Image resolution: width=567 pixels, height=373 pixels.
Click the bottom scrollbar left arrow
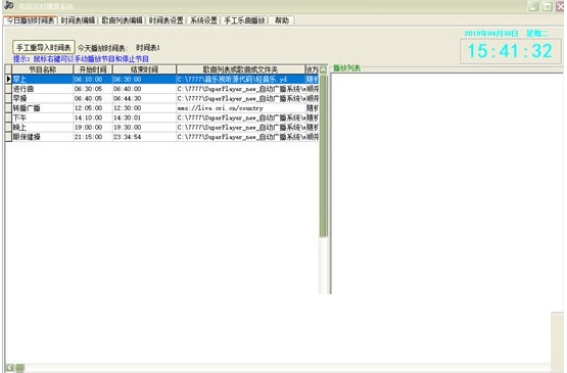tap(10, 368)
